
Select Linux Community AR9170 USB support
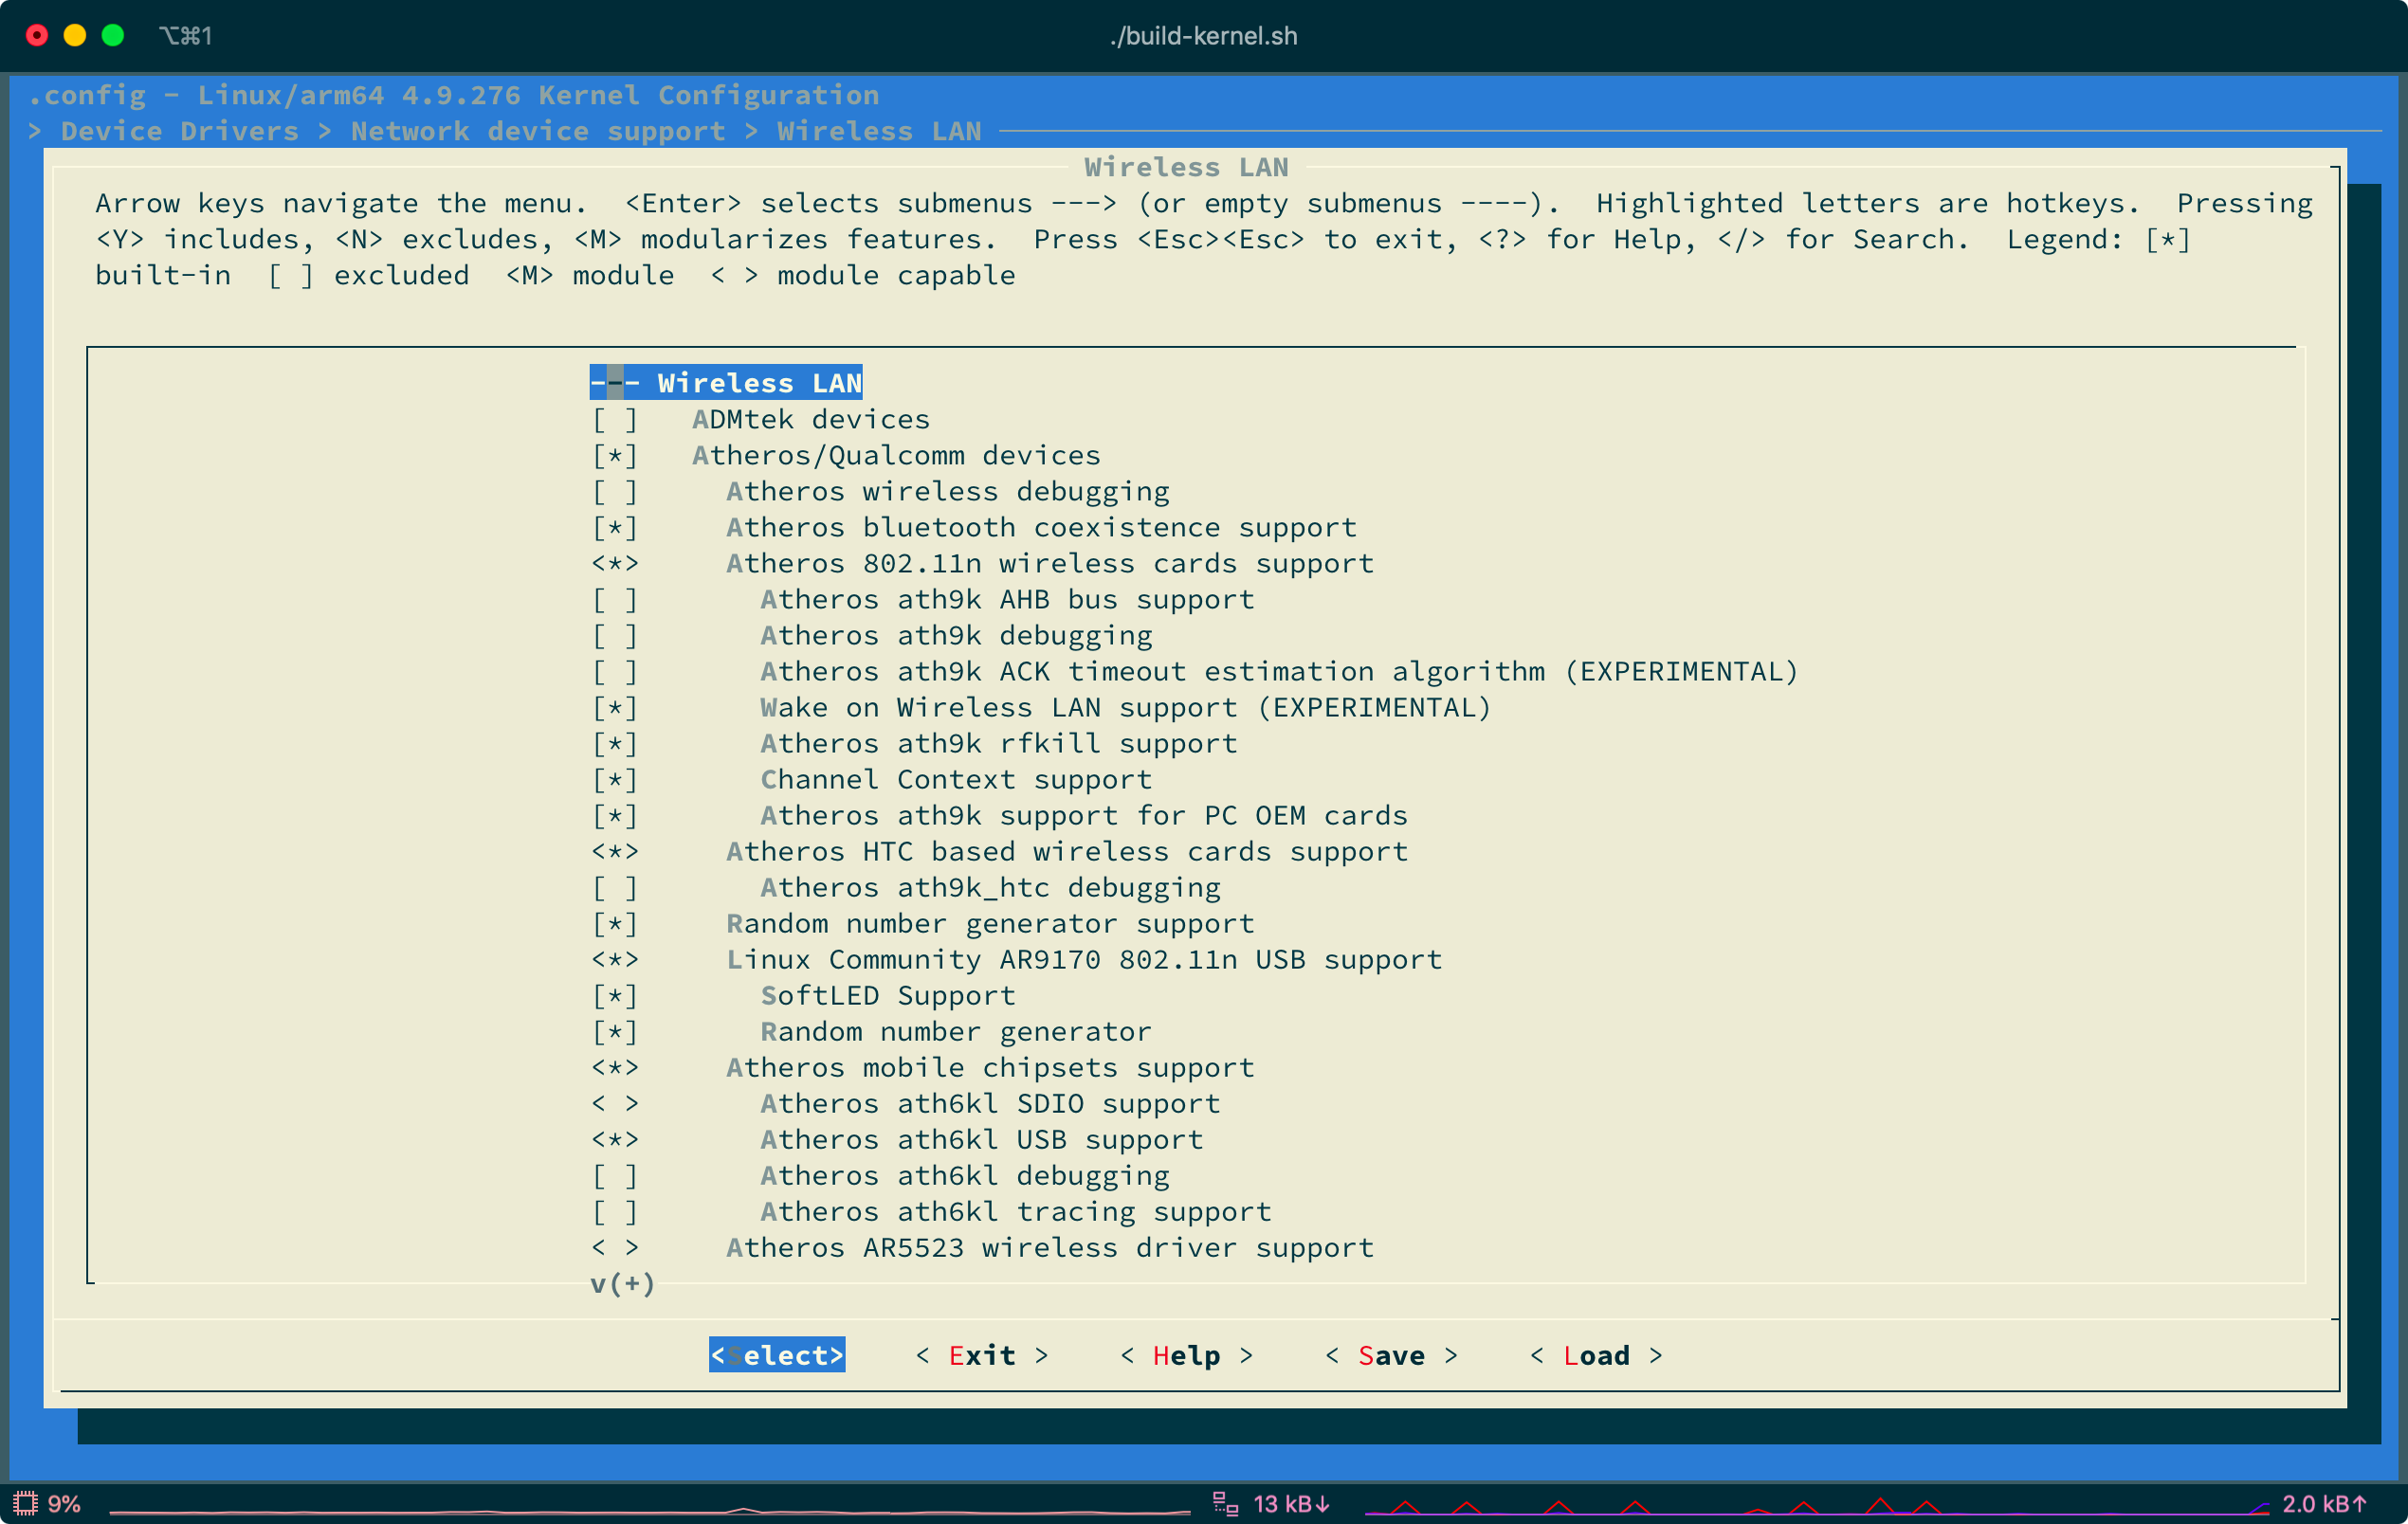click(x=1083, y=959)
